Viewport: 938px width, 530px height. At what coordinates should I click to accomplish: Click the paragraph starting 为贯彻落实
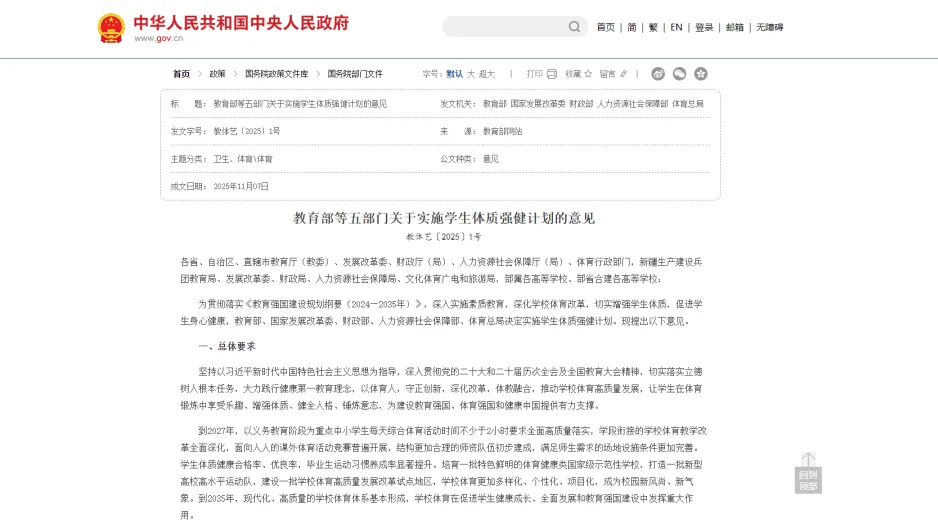coord(441,313)
